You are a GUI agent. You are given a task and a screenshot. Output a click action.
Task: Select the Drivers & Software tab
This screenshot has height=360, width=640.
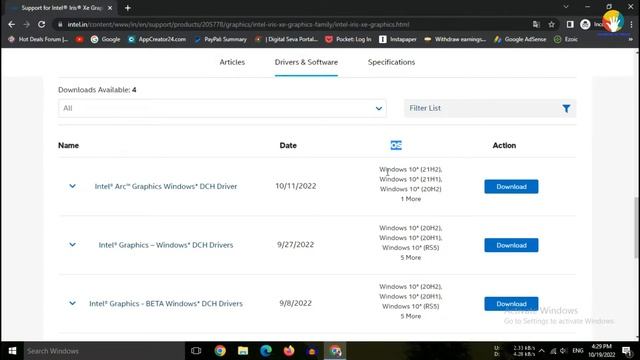[x=306, y=62]
